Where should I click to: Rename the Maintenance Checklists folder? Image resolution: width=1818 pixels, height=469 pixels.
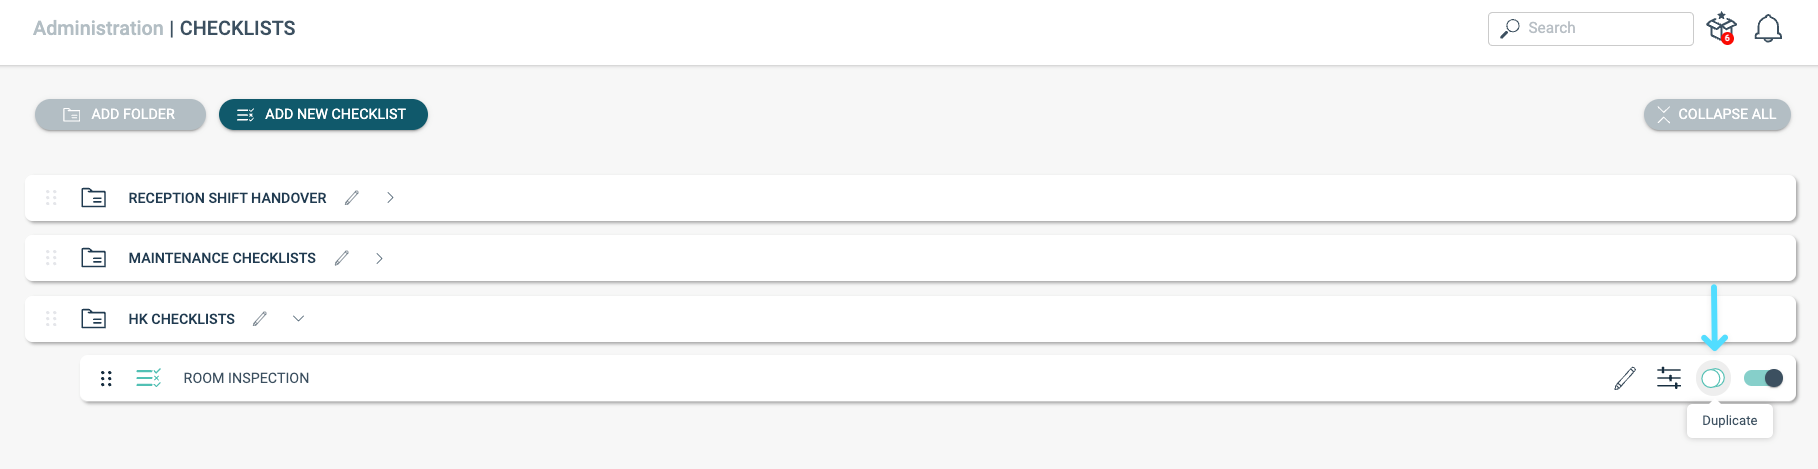342,258
